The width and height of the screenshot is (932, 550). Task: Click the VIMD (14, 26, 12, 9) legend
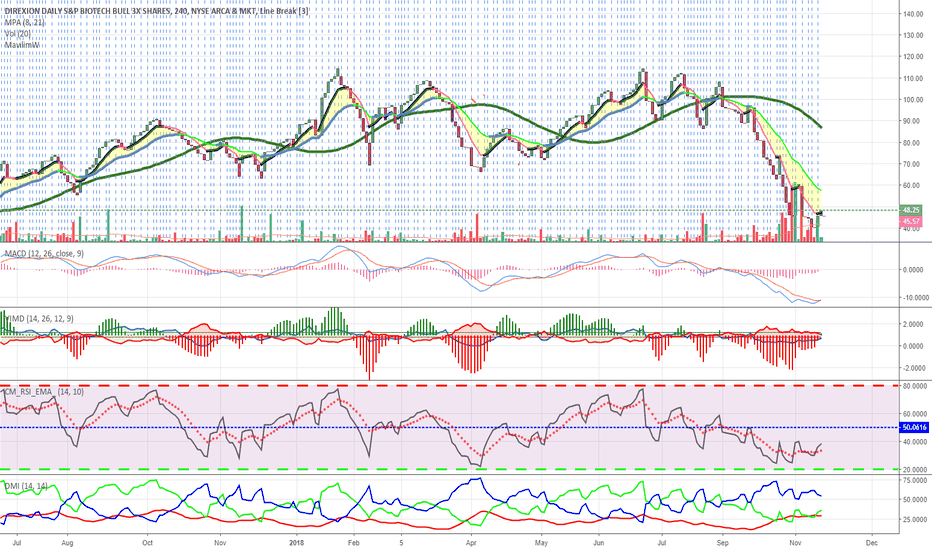(39, 319)
